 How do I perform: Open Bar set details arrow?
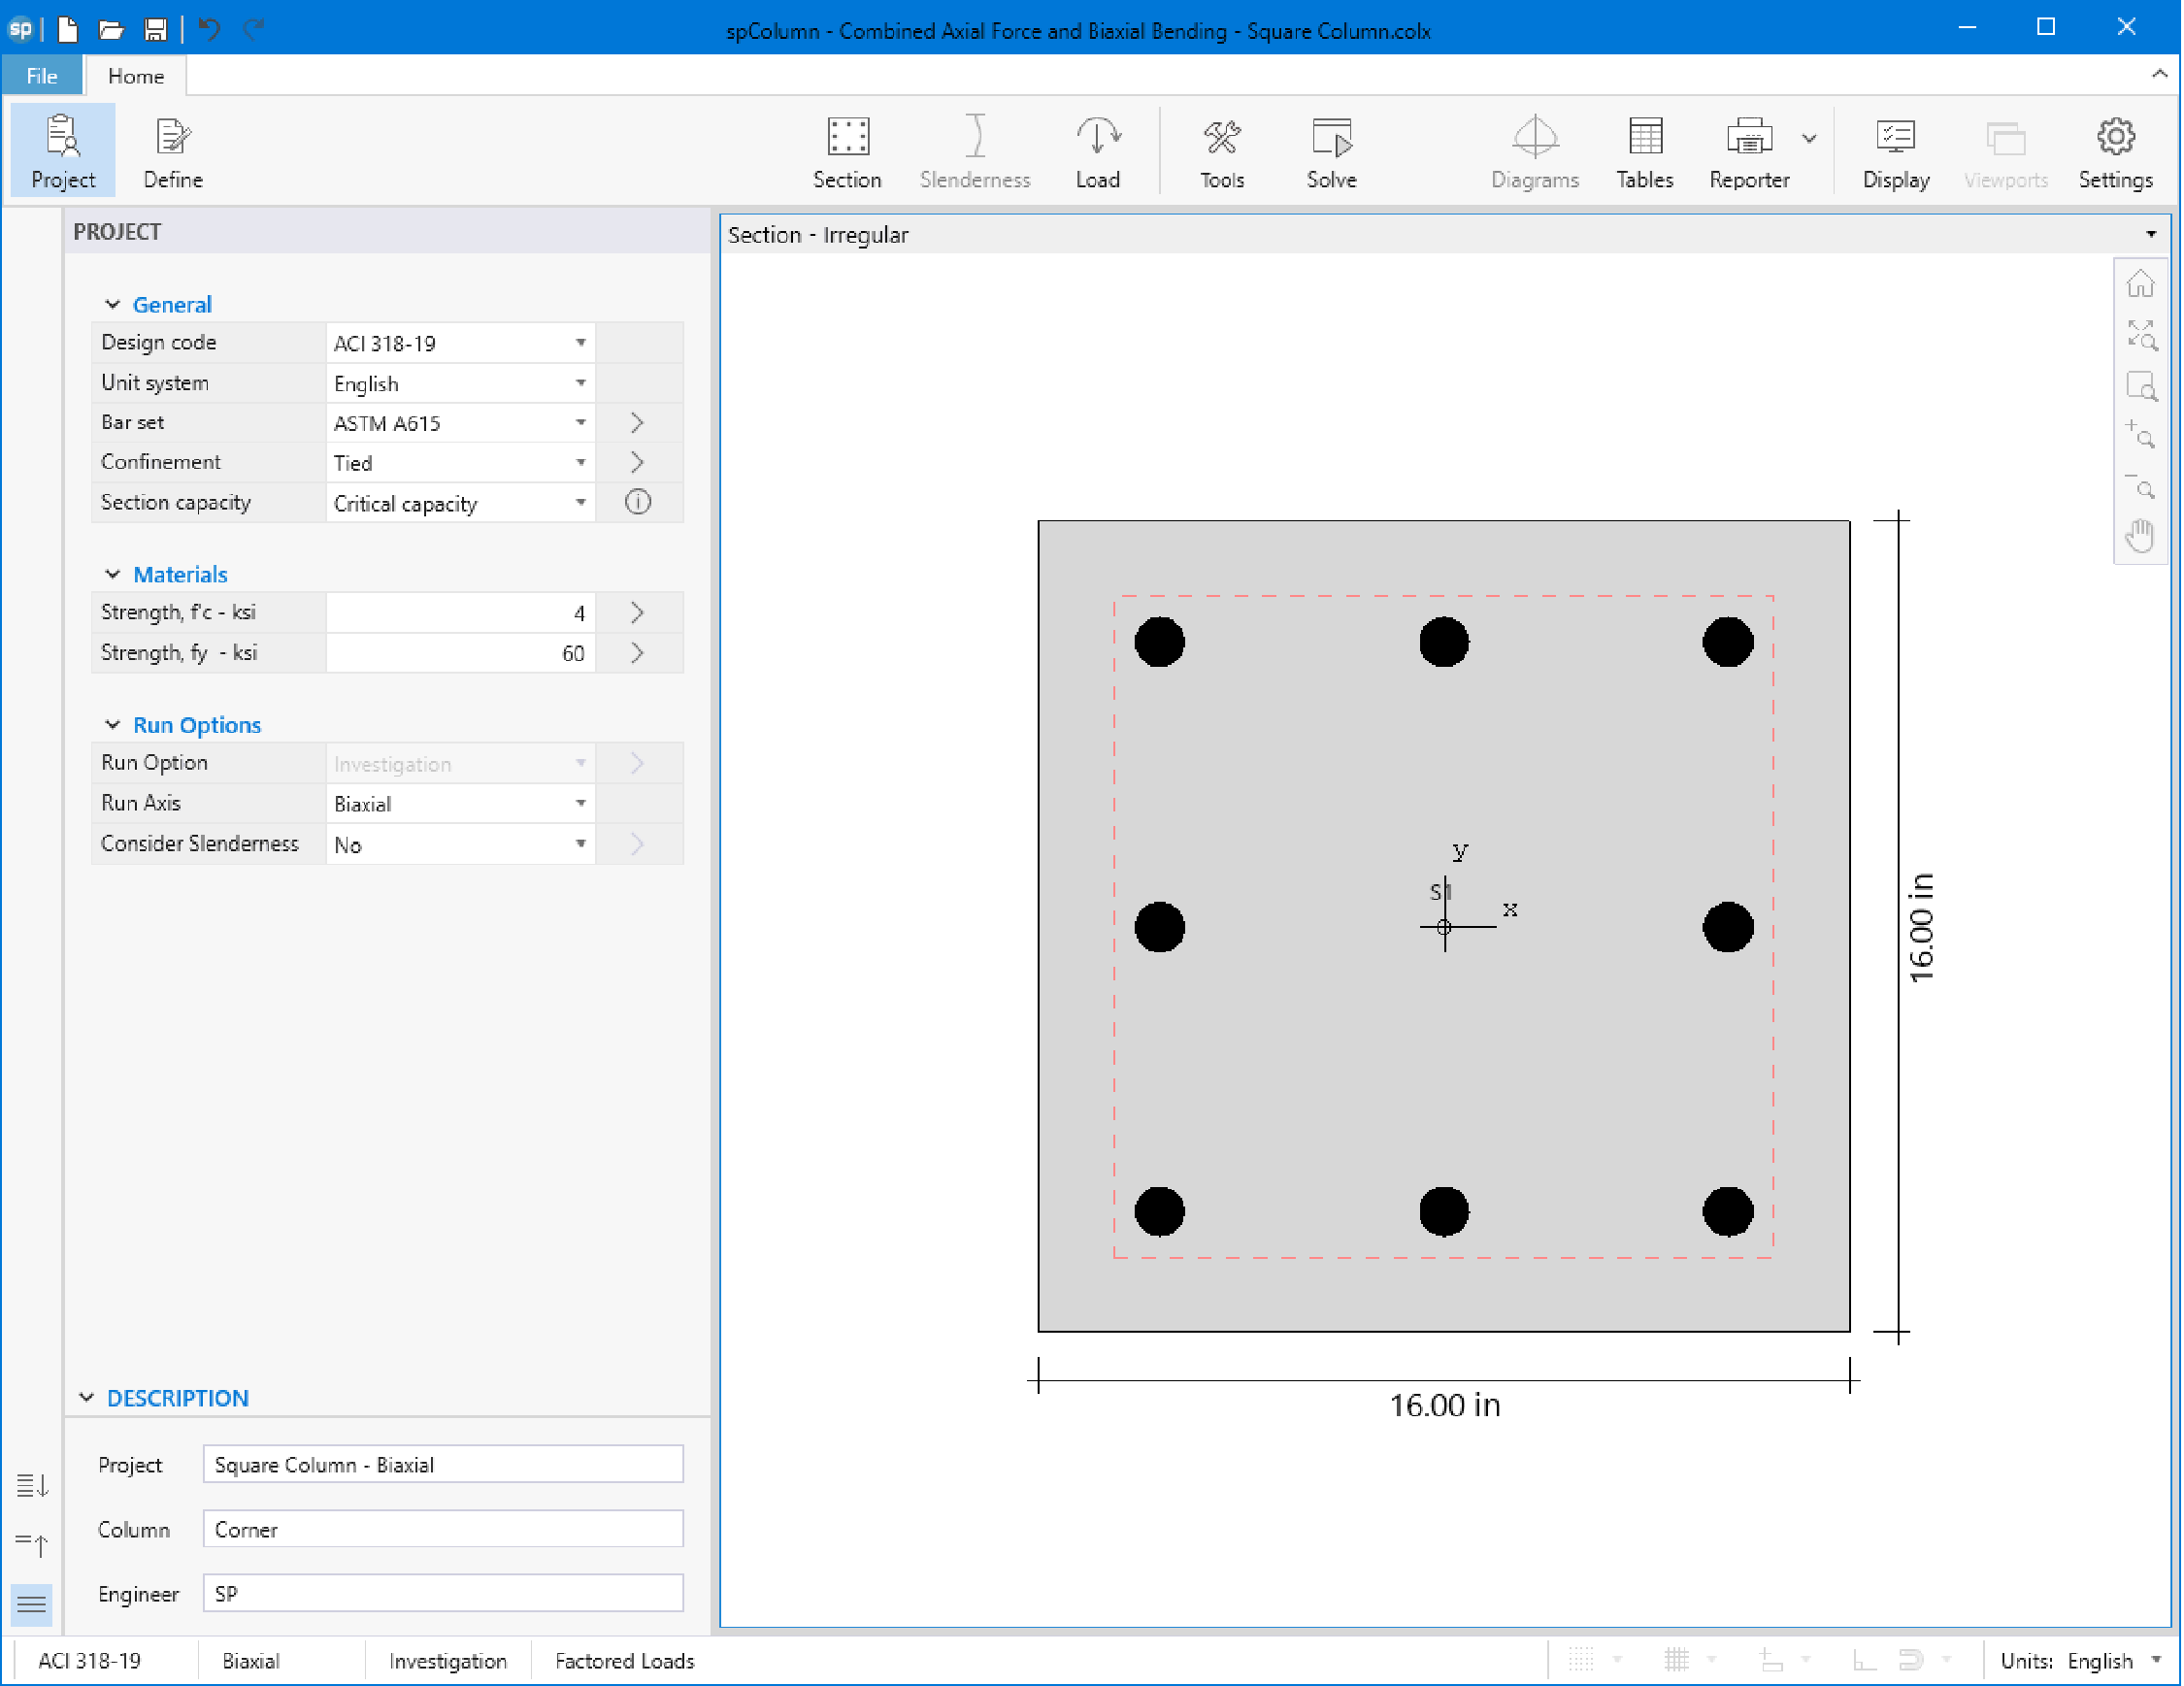[638, 423]
